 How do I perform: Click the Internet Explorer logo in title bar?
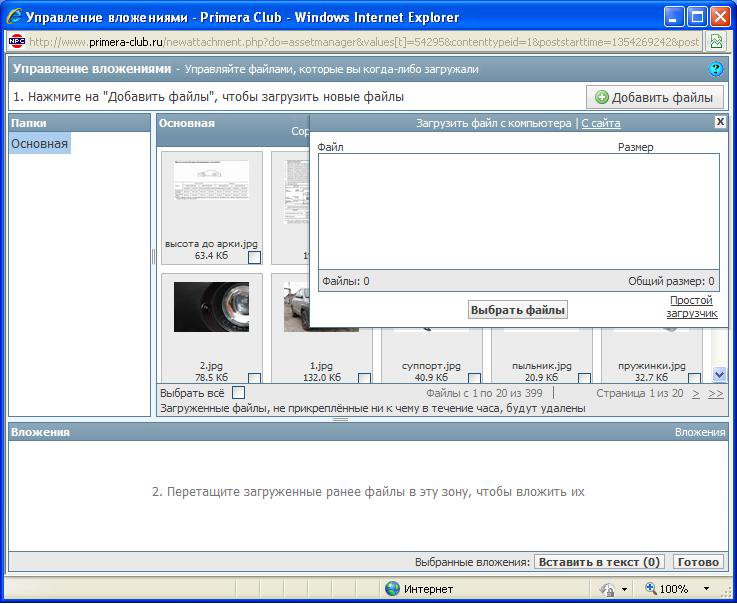(x=14, y=18)
